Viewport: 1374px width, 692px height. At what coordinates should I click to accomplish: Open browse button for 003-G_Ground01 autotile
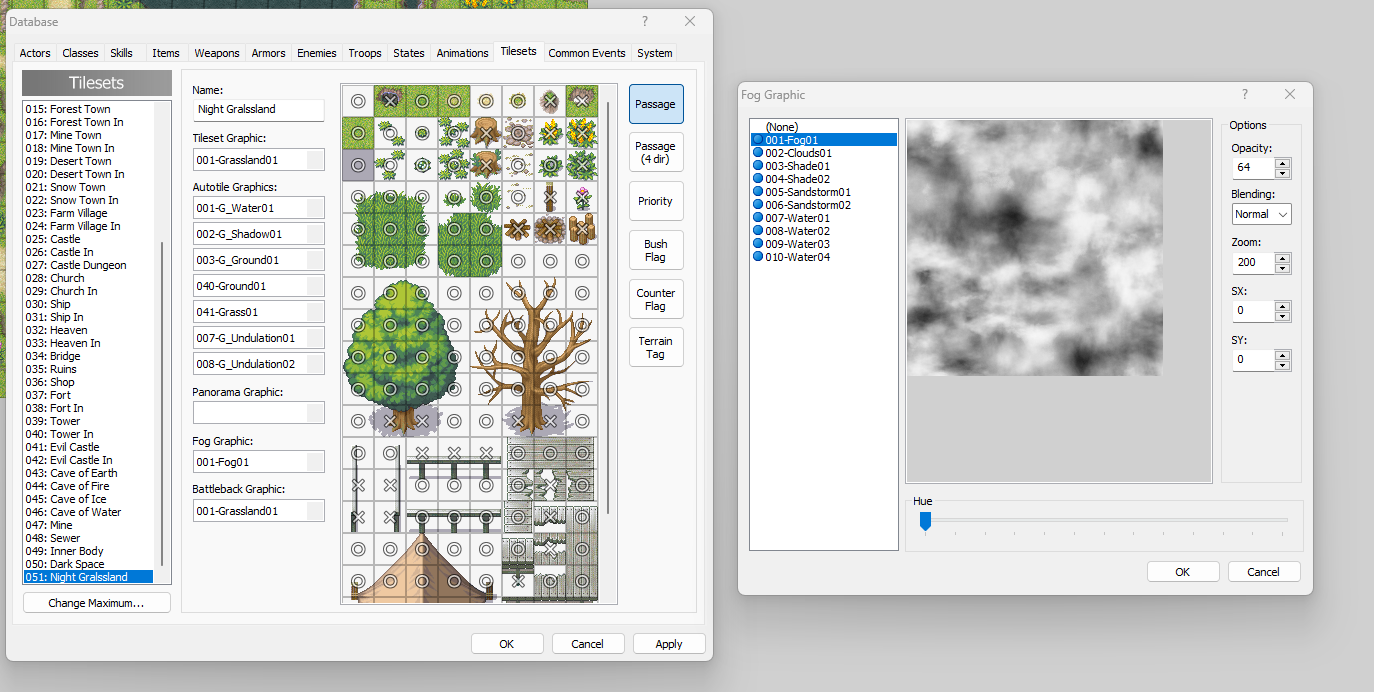[315, 260]
